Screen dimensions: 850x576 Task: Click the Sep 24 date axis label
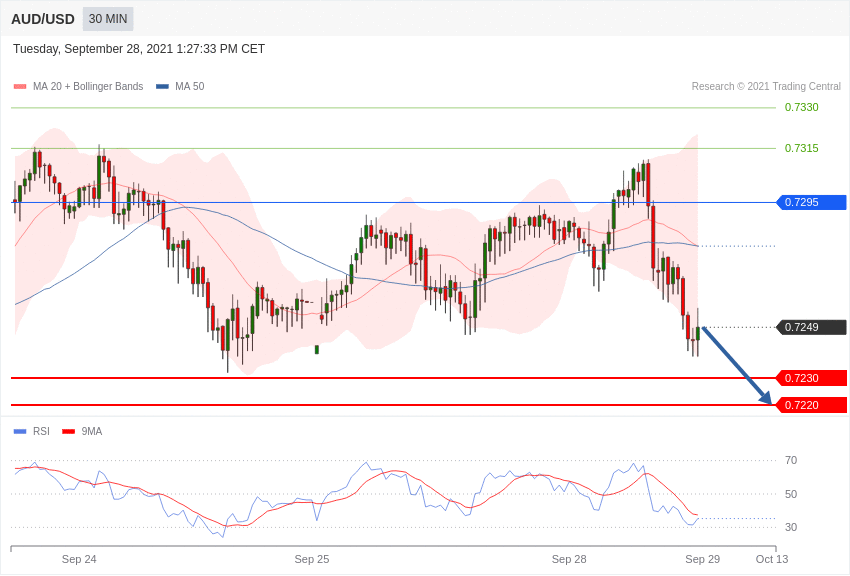pos(79,559)
